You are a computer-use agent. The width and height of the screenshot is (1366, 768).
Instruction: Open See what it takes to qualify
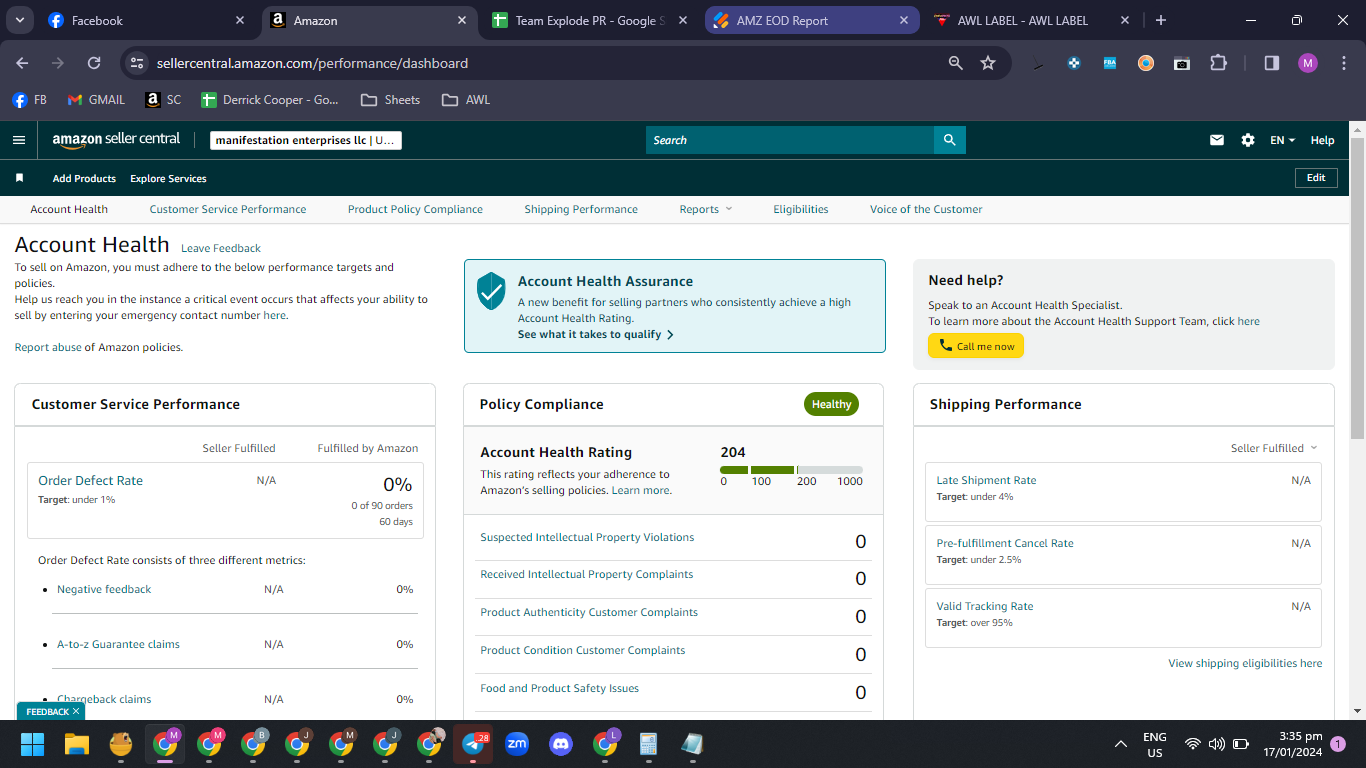tap(596, 334)
